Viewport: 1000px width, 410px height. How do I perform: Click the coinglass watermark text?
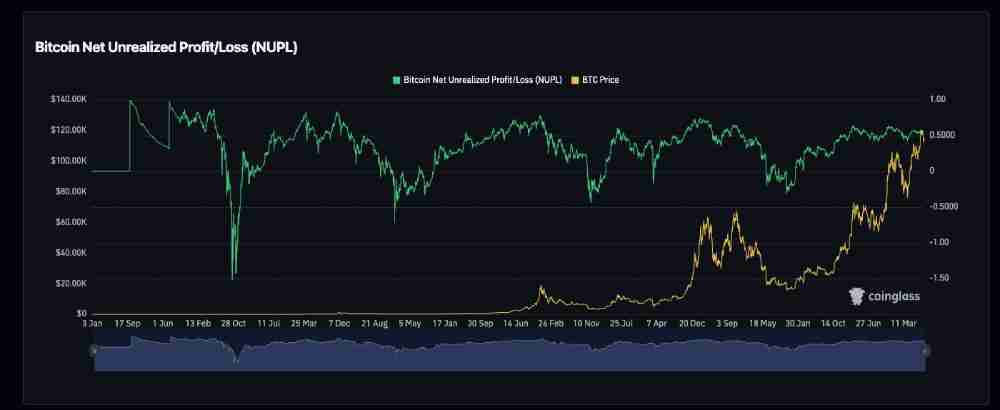tap(894, 296)
